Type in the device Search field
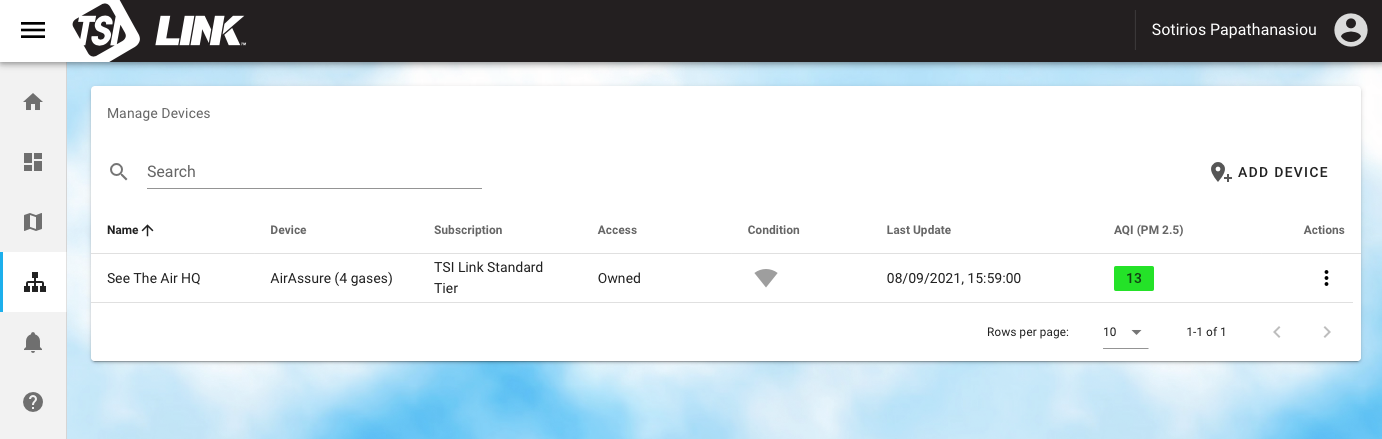 pyautogui.click(x=313, y=172)
